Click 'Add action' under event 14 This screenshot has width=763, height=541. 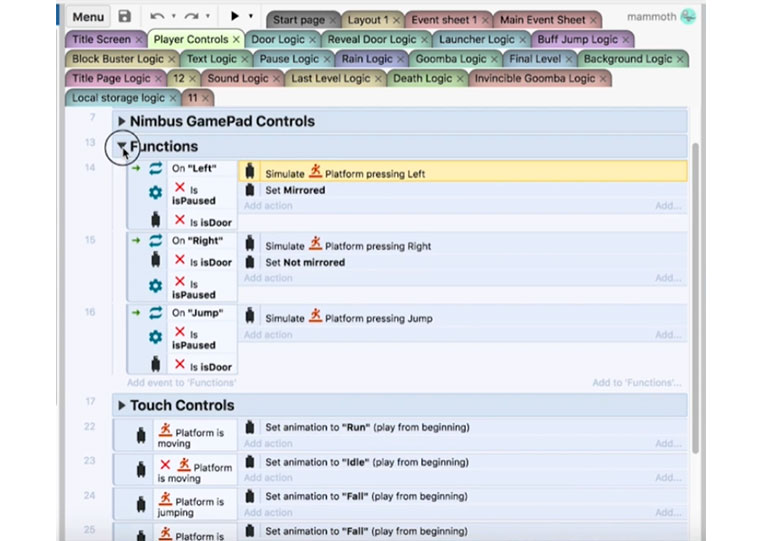(268, 206)
